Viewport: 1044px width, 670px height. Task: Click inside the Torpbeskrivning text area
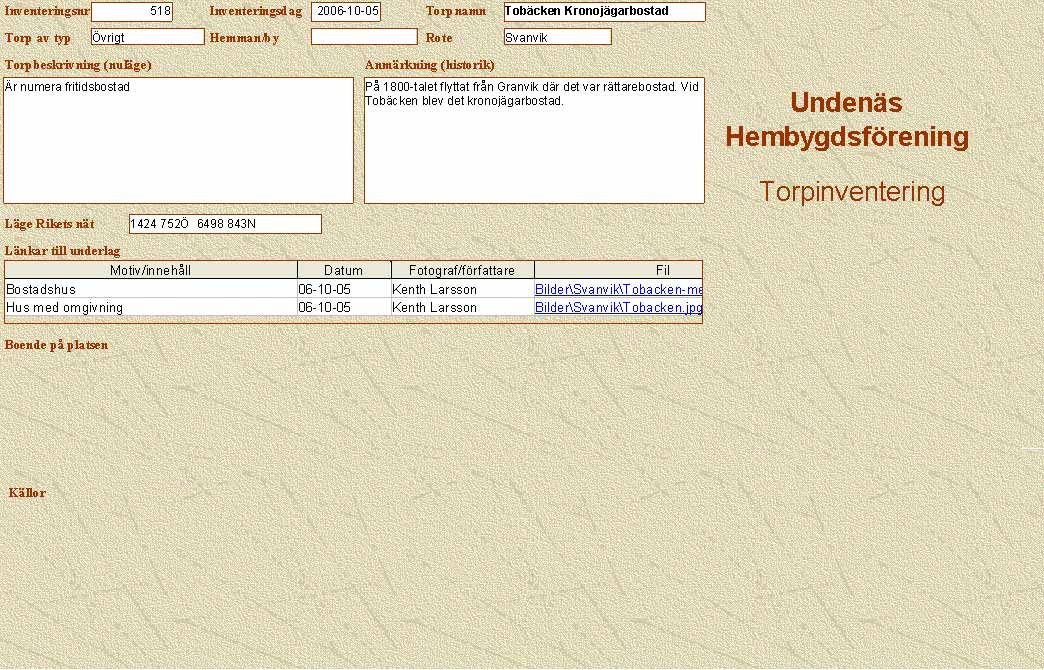click(x=178, y=140)
